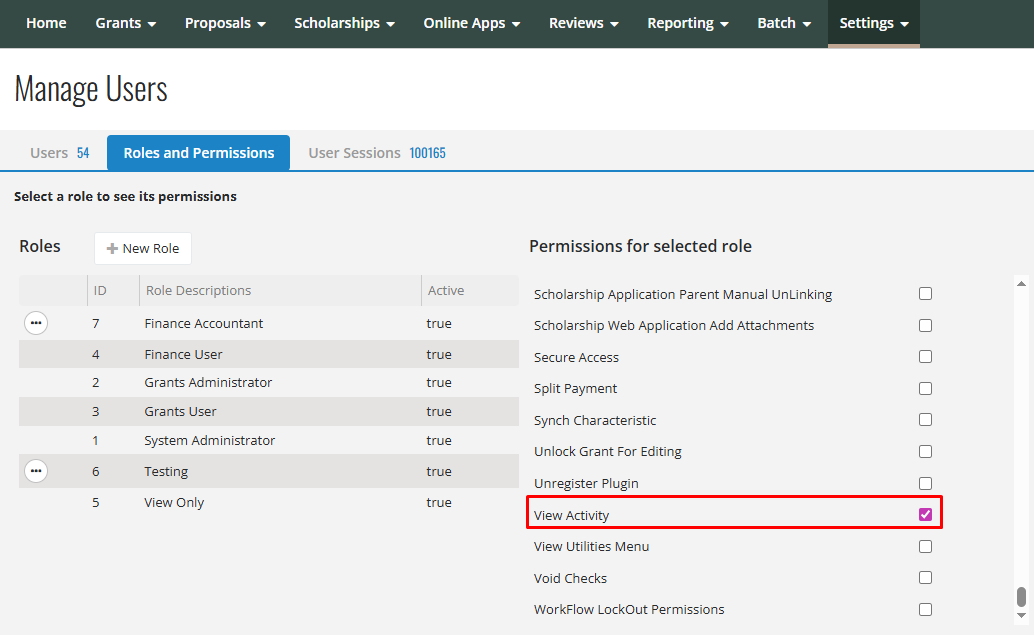This screenshot has width=1034, height=635.
Task: Enable the Split Payment permission
Action: coord(925,388)
